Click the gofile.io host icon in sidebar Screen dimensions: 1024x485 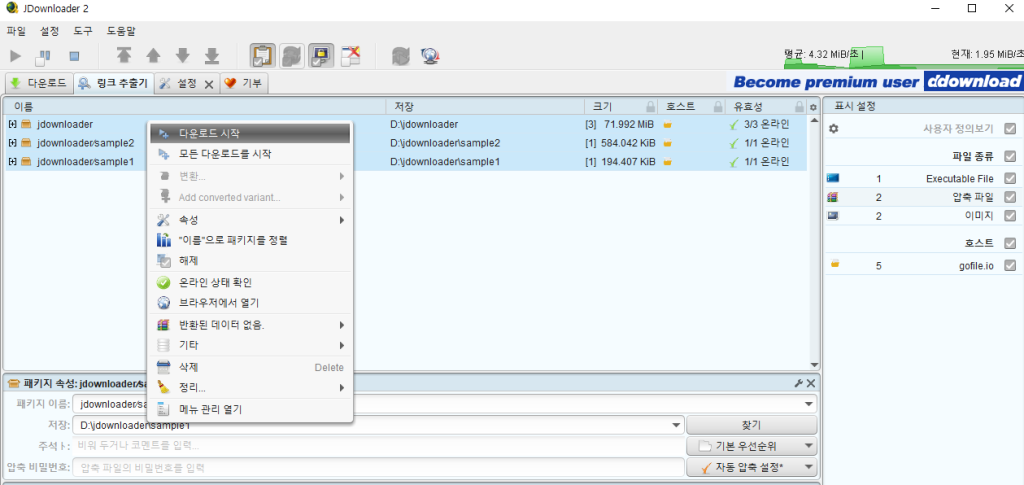(x=835, y=265)
